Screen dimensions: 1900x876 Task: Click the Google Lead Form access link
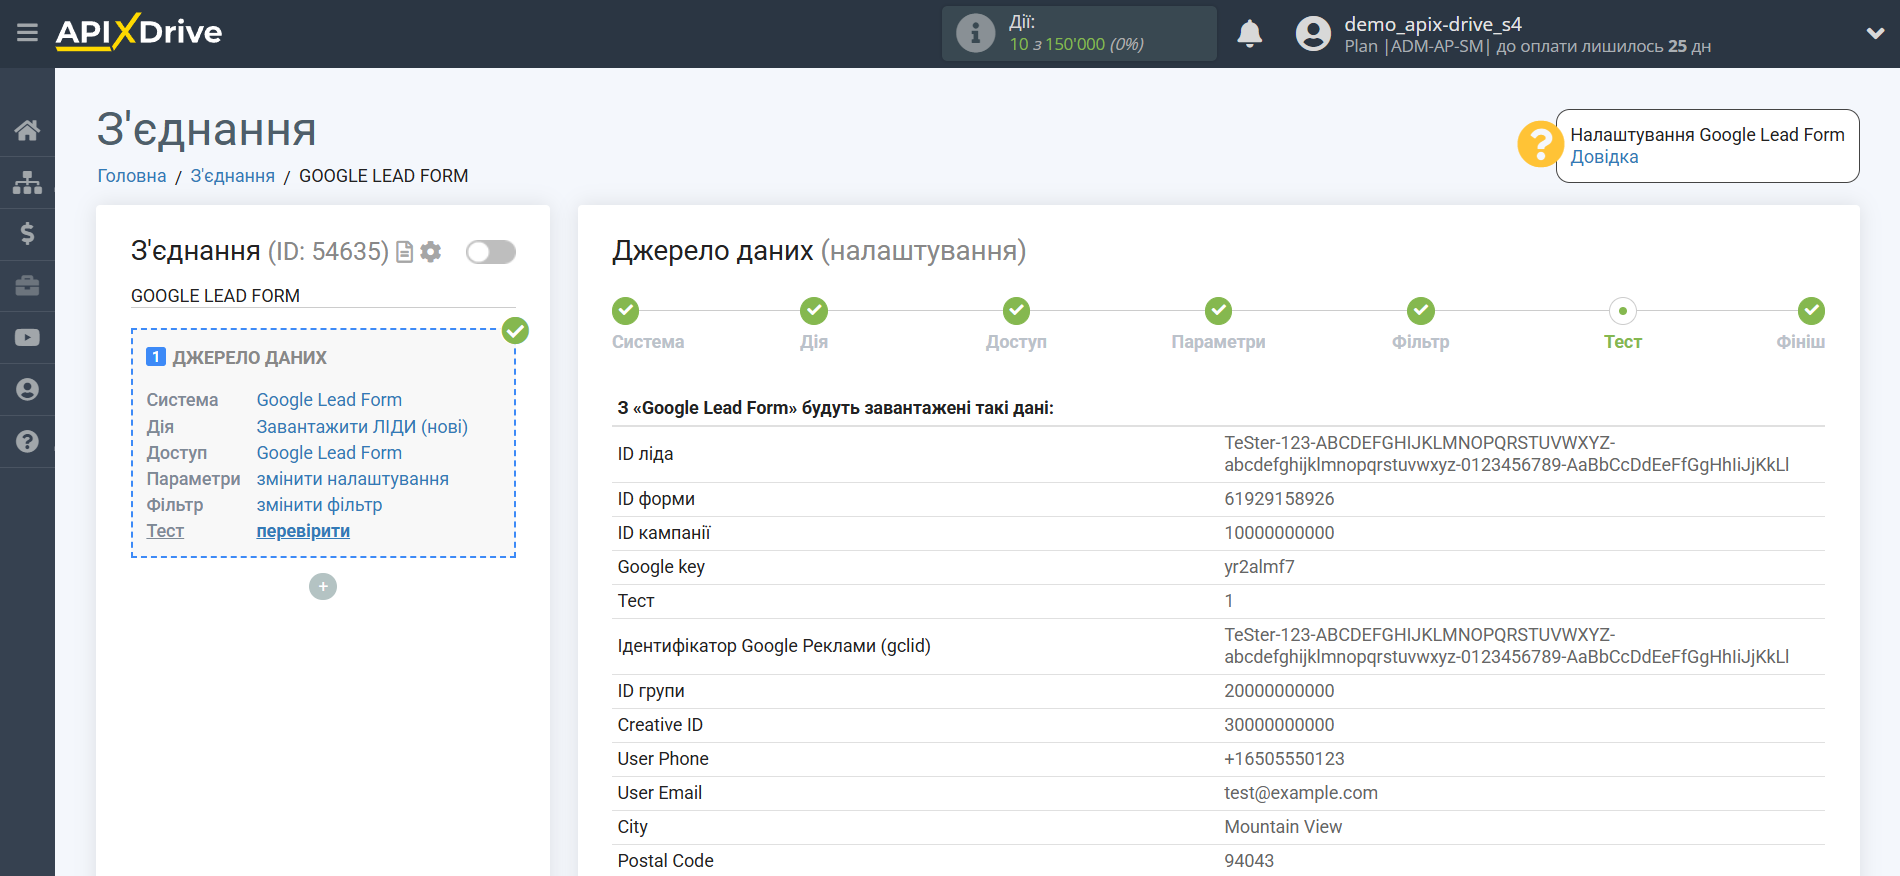click(x=329, y=453)
